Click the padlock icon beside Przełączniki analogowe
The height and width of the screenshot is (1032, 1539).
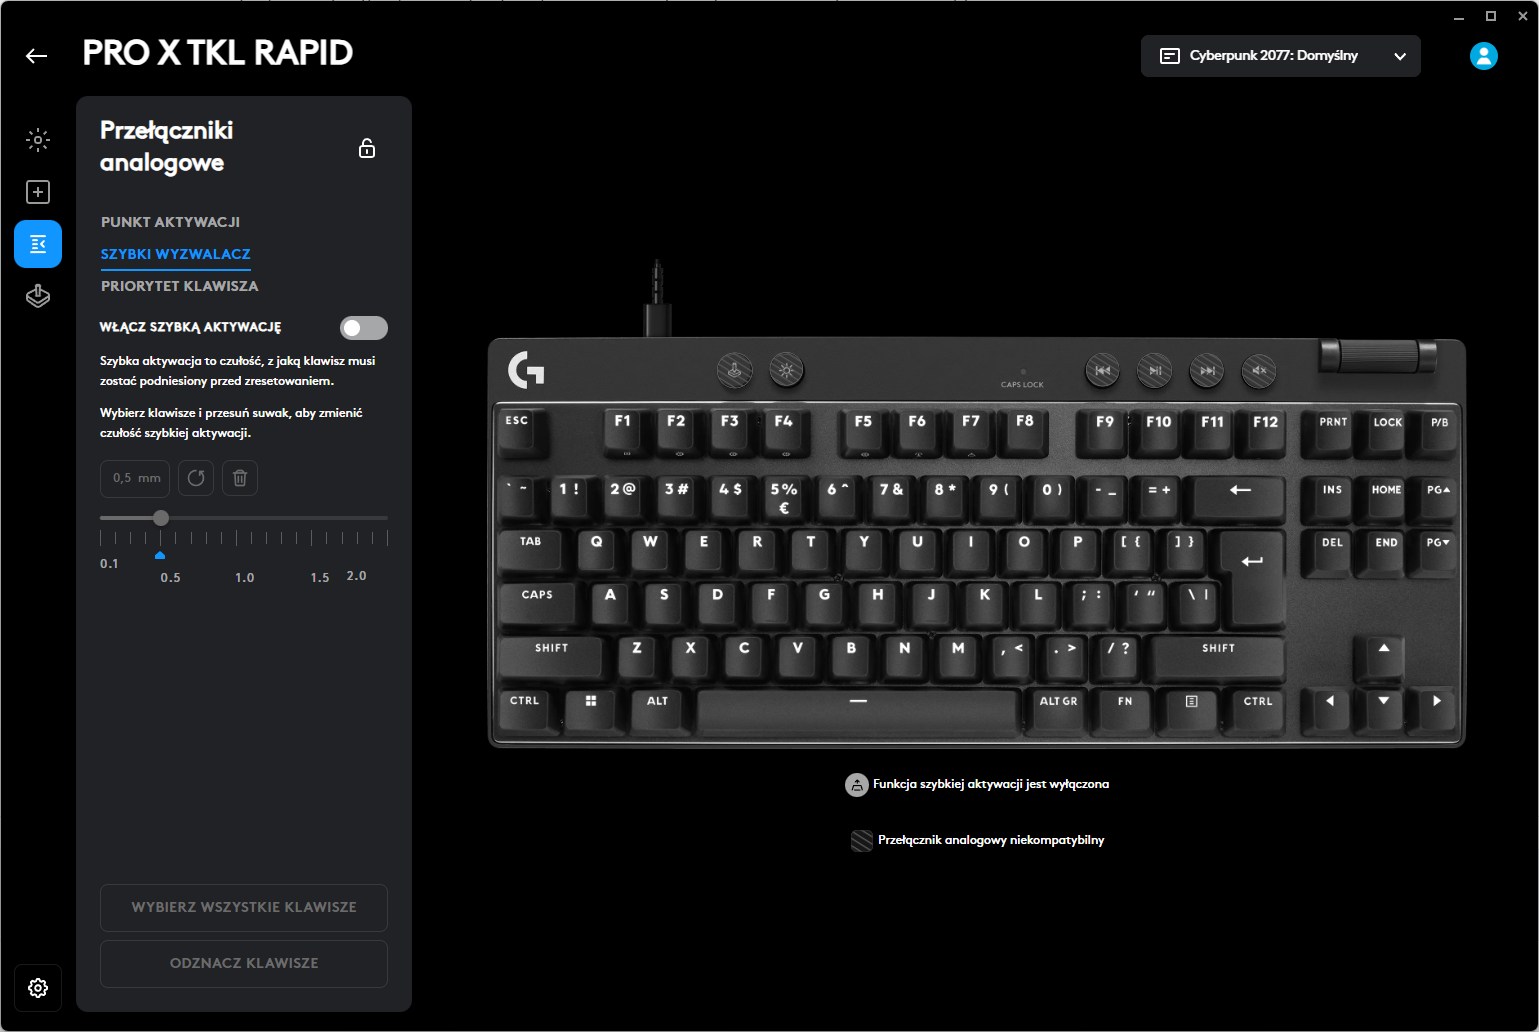367,148
